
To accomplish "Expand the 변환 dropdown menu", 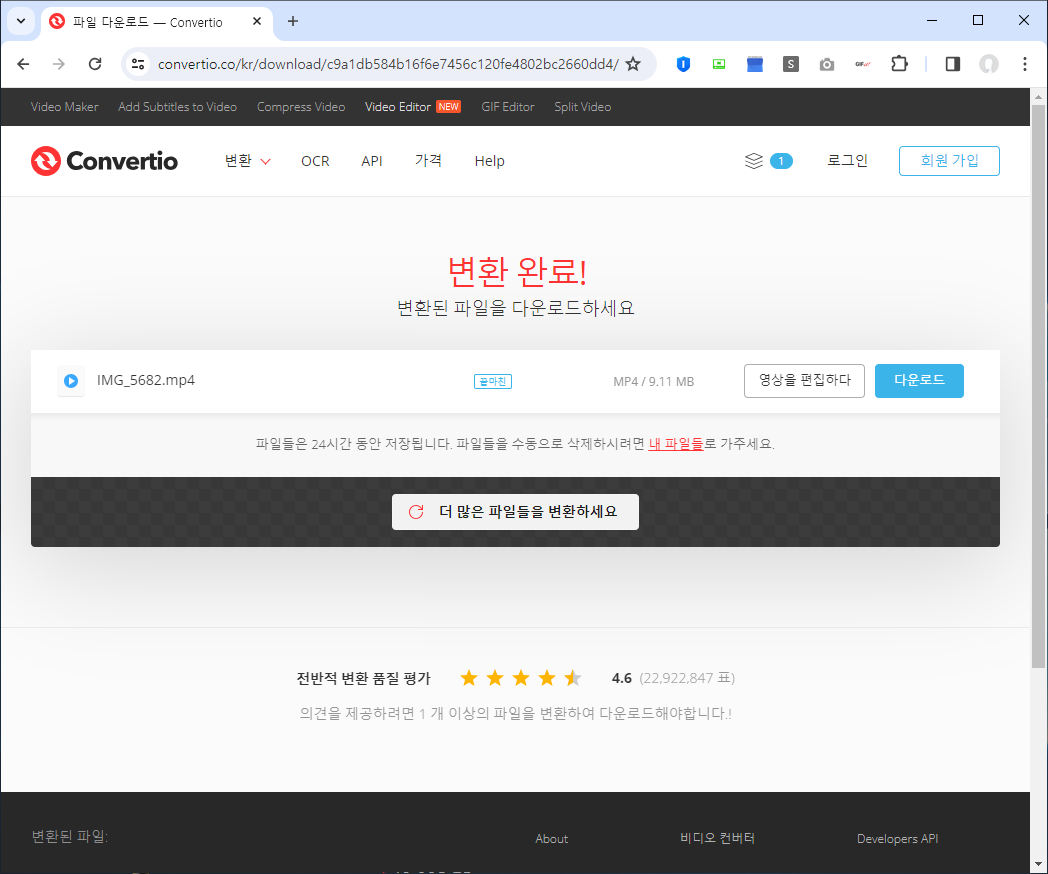I will (246, 161).
